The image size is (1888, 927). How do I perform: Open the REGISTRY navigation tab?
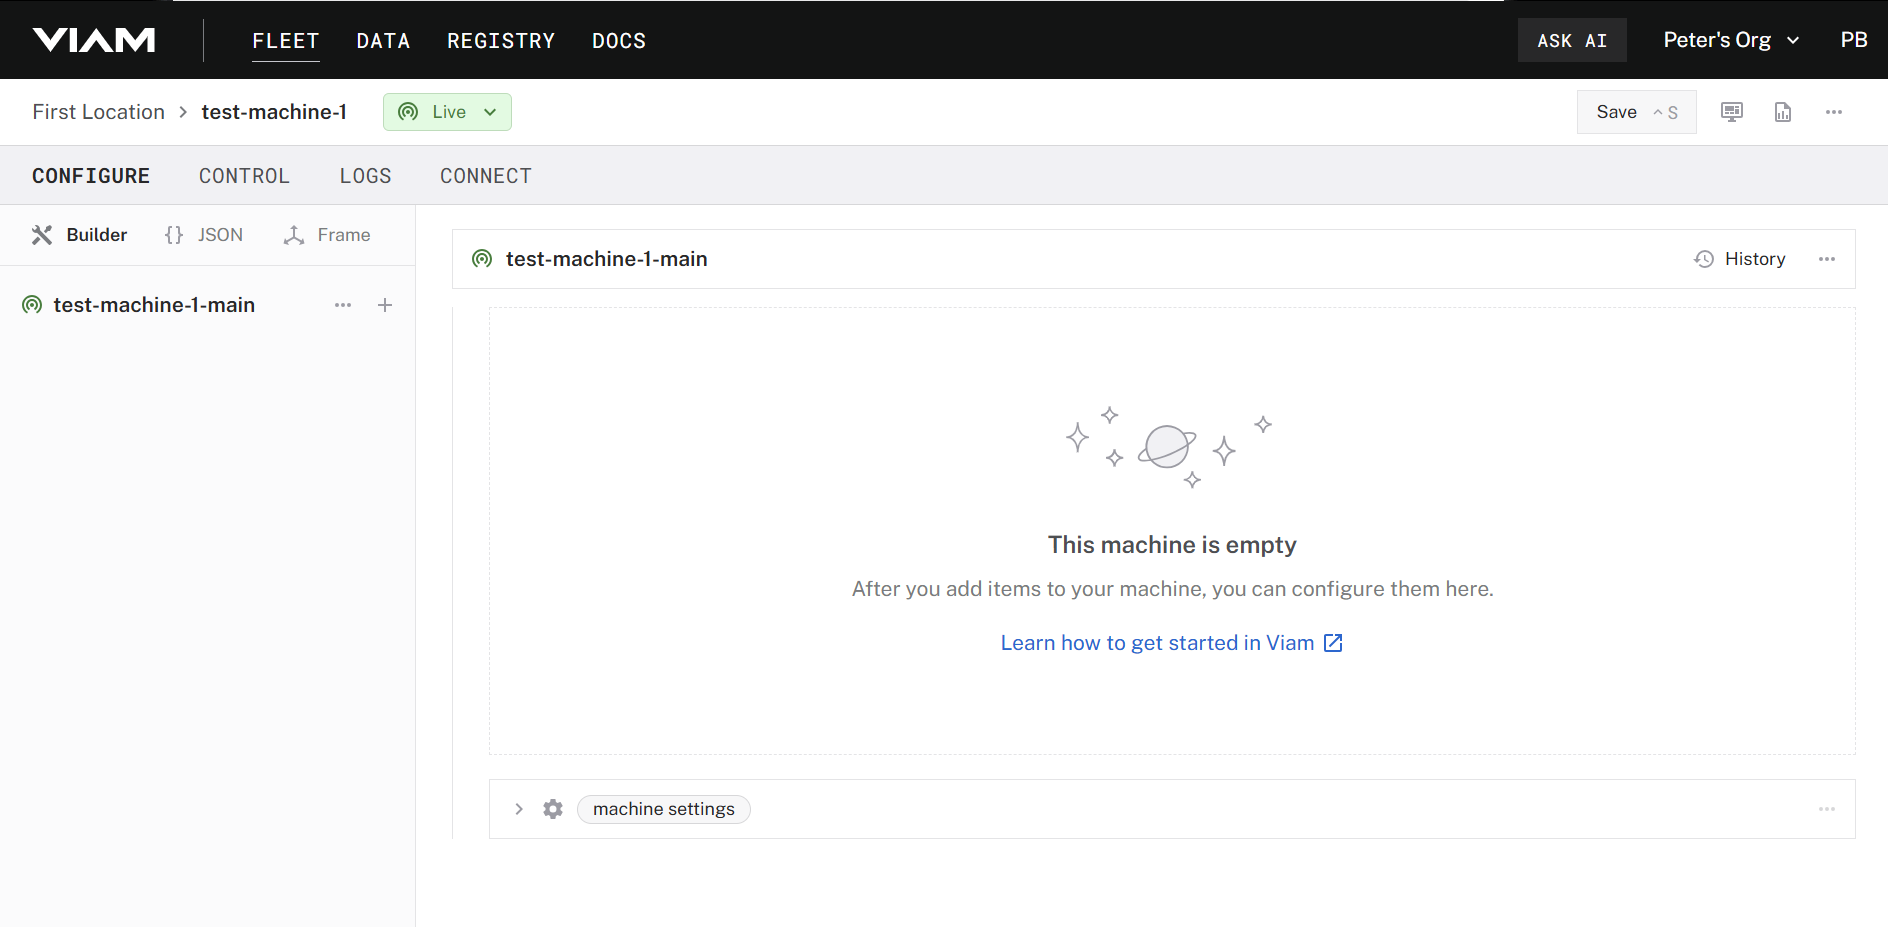coord(501,41)
